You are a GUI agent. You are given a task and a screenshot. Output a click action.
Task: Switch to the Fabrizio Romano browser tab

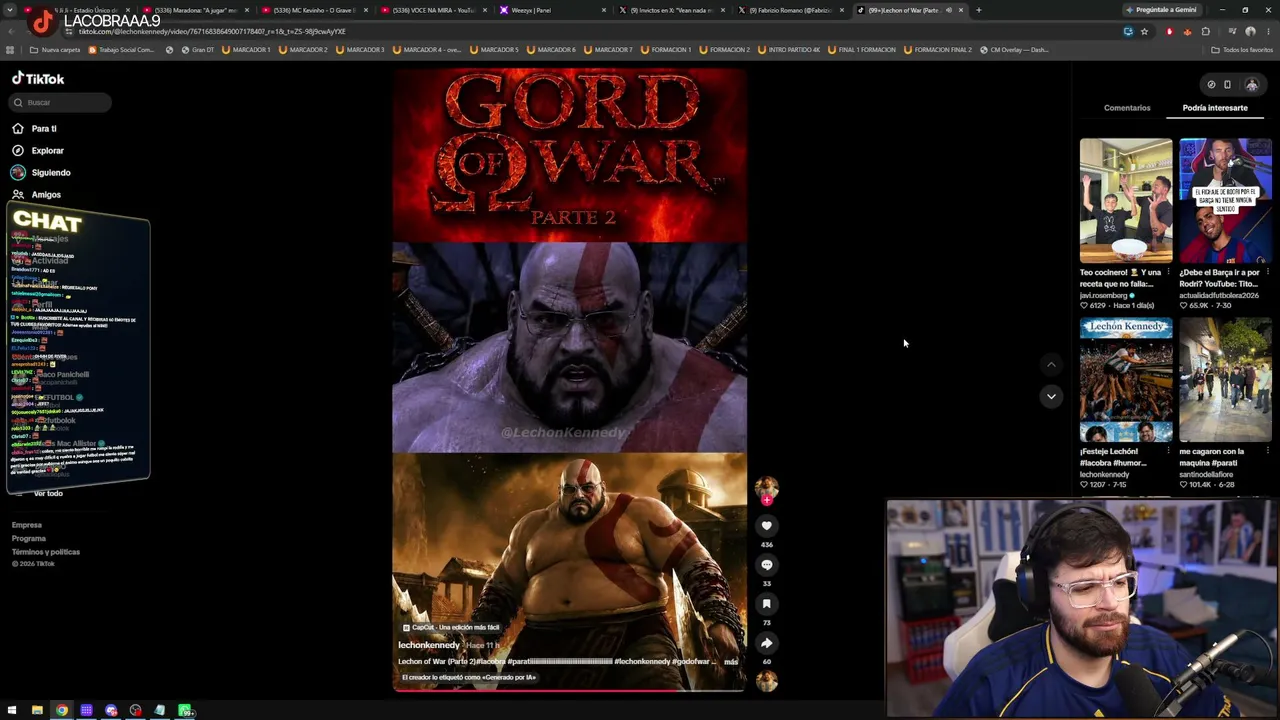790,10
